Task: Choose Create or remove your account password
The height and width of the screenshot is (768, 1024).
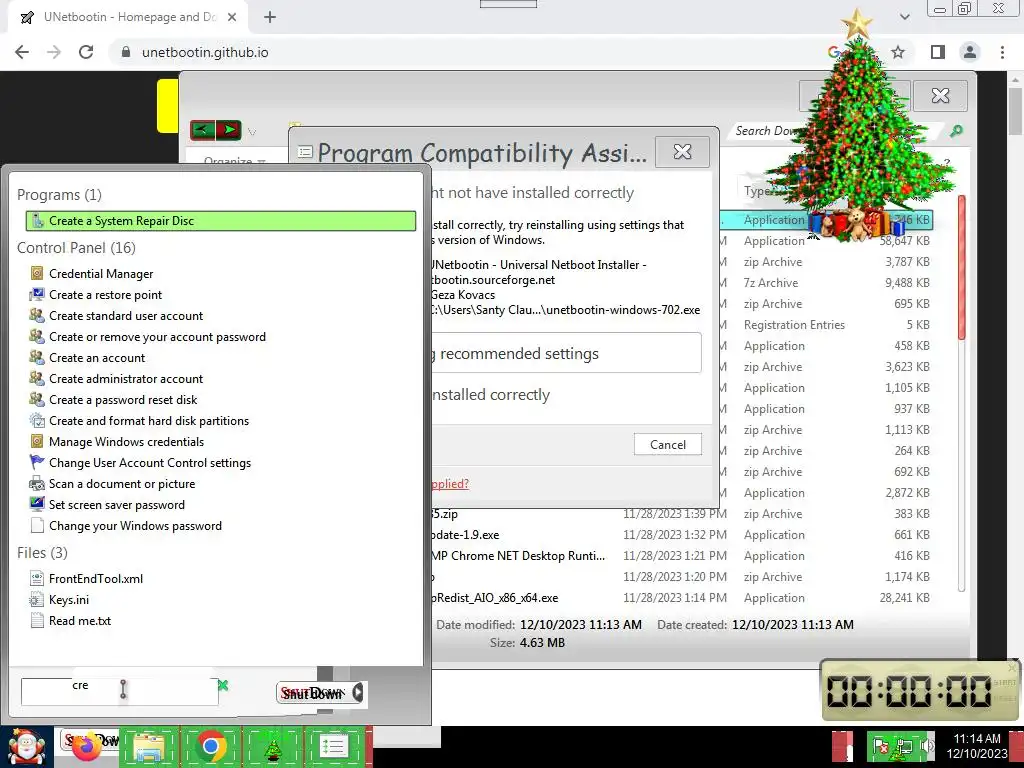Action: point(157,337)
